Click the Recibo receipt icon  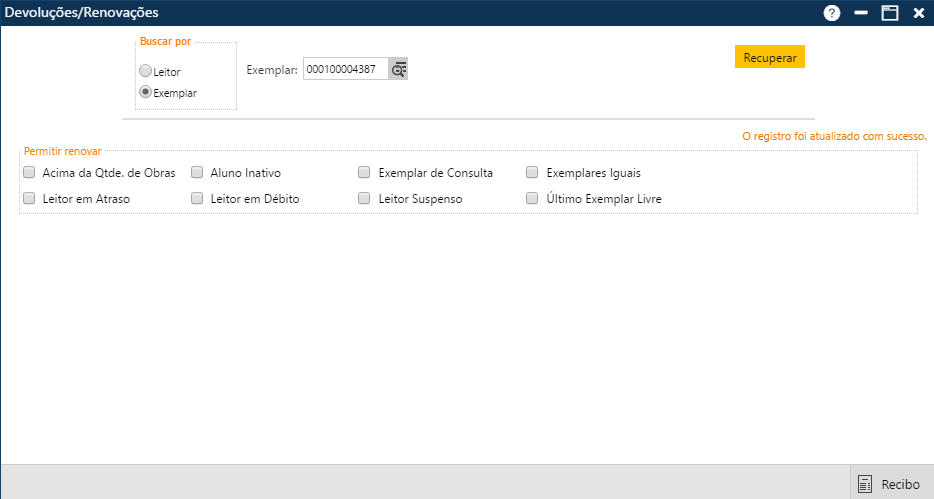(865, 484)
